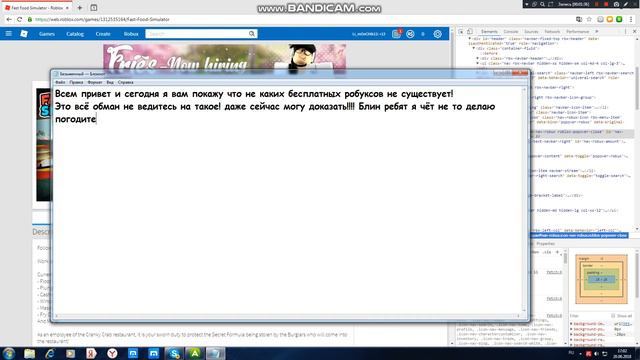
Task: Click the username link in Roblox header
Action: [x=369, y=34]
